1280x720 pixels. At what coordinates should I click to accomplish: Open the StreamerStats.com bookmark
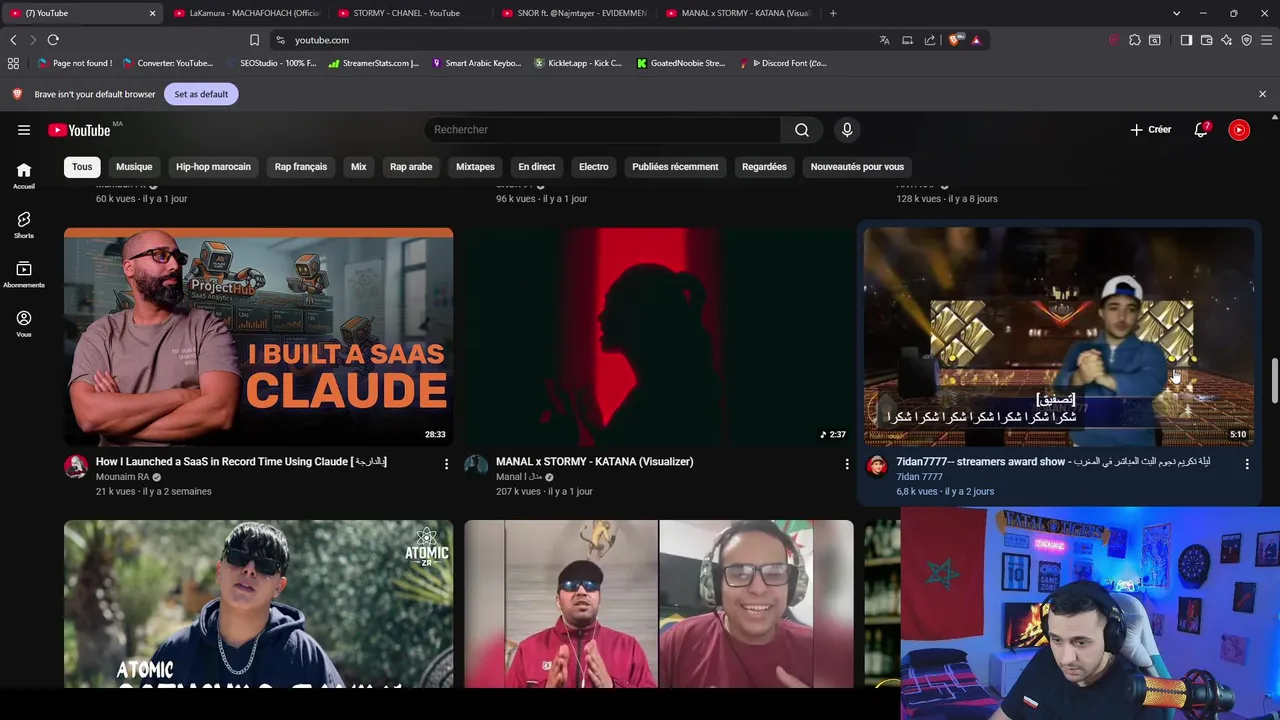(374, 63)
